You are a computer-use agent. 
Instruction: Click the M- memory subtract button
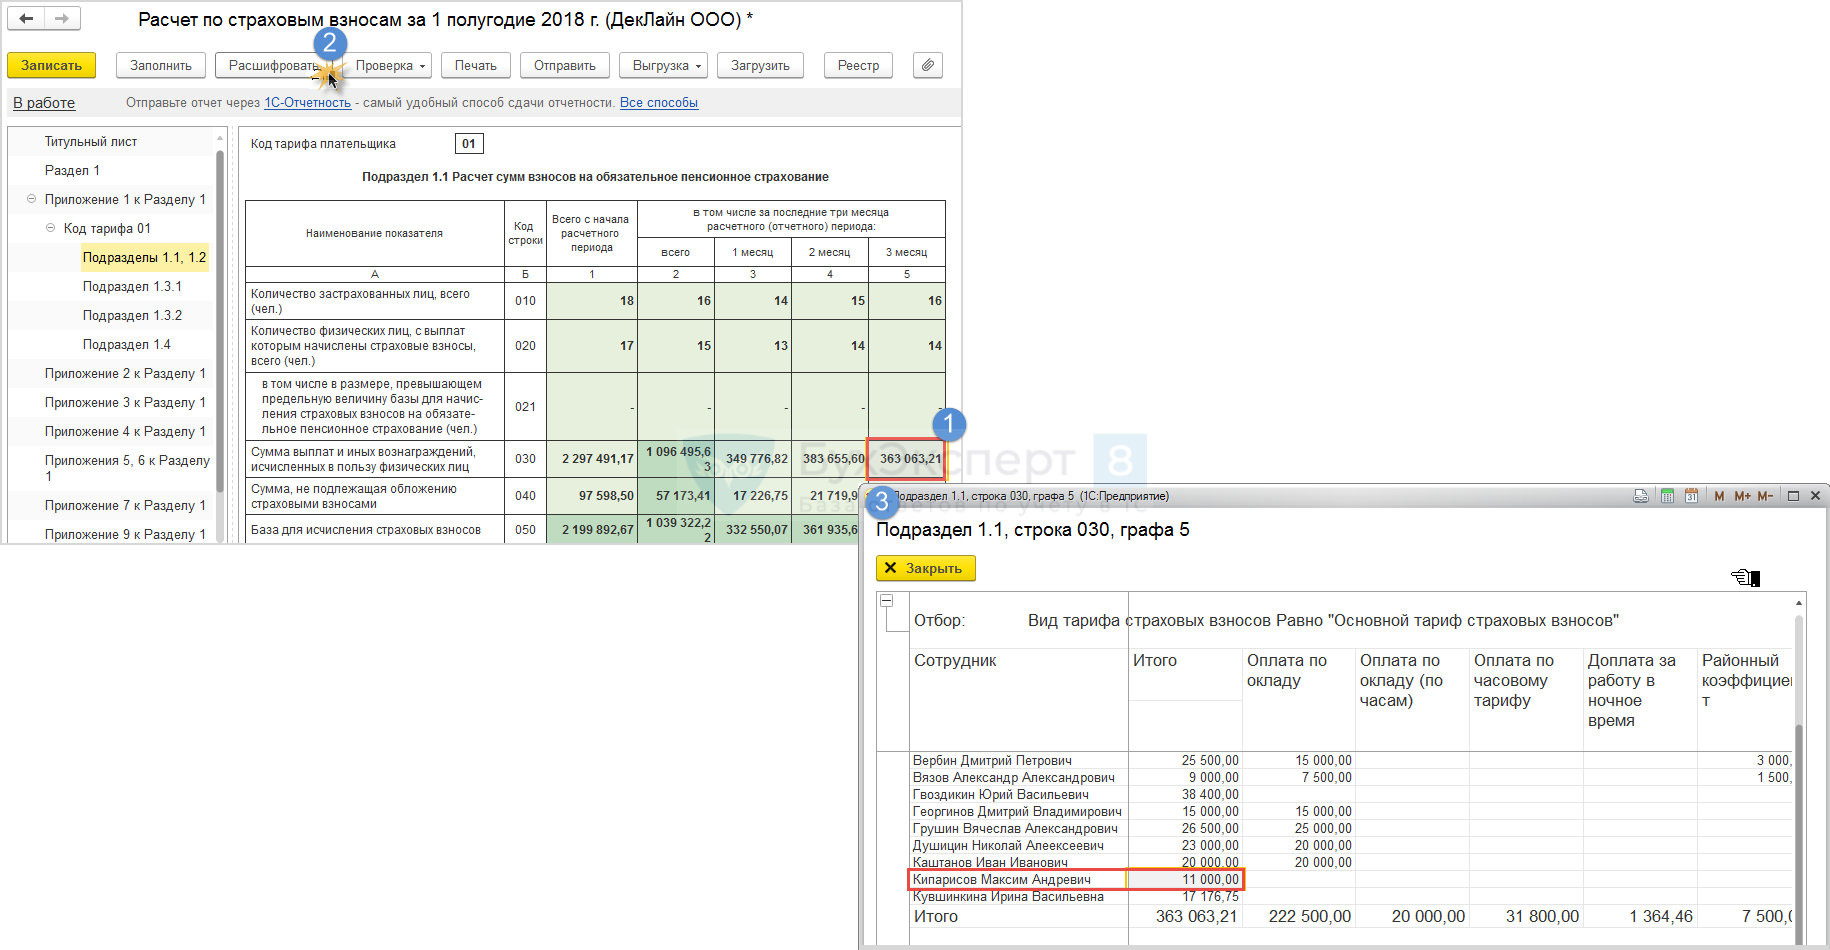tap(1765, 496)
